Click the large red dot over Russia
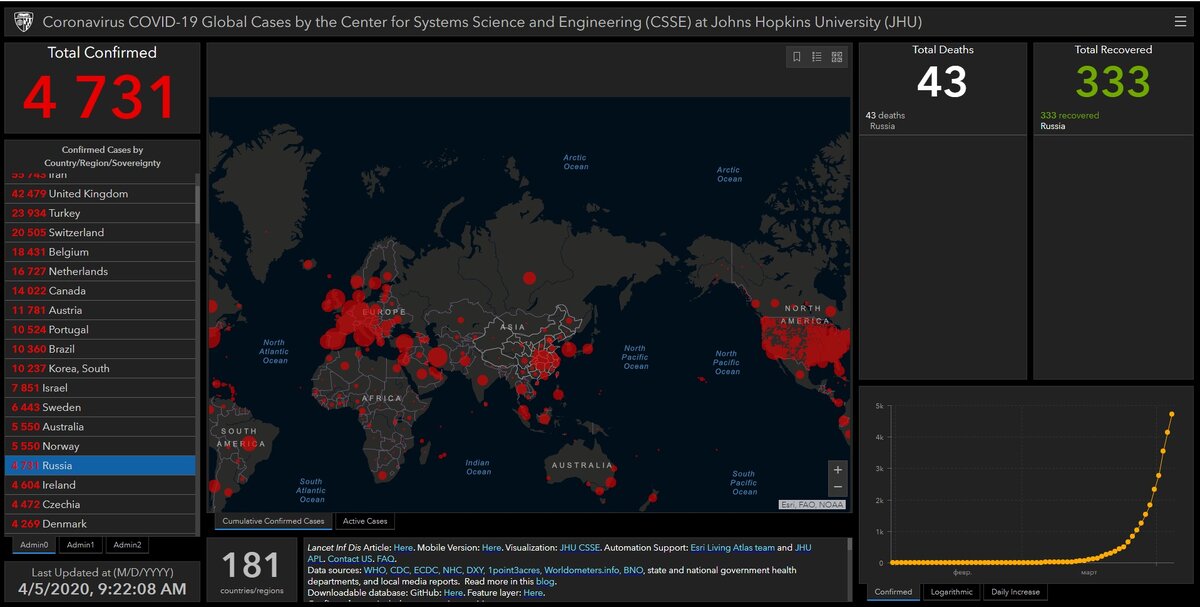1200x607 pixels. (x=527, y=278)
